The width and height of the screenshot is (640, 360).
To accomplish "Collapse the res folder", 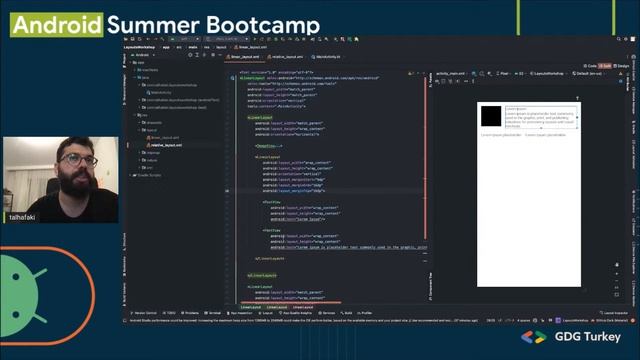I will click(135, 115).
